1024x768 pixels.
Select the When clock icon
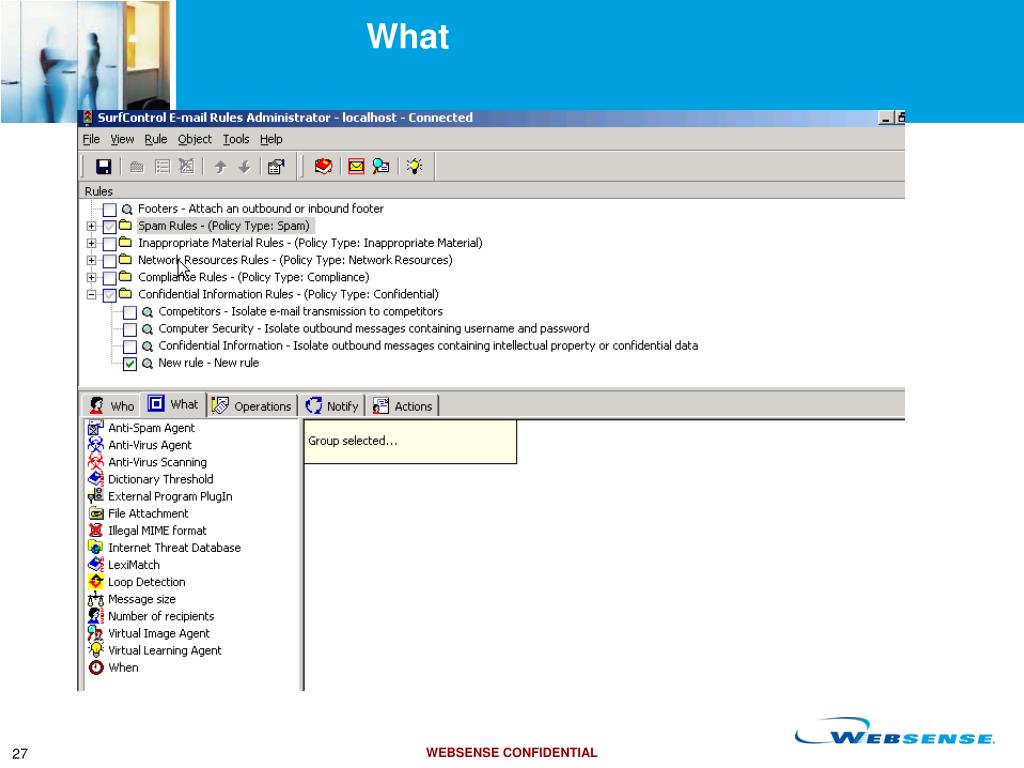tap(95, 667)
